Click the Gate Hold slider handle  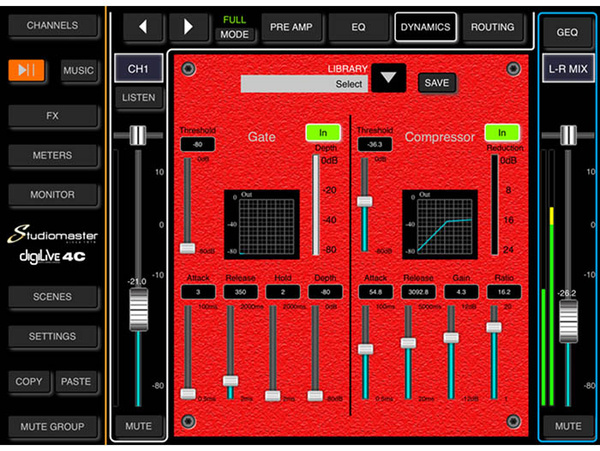(272, 396)
